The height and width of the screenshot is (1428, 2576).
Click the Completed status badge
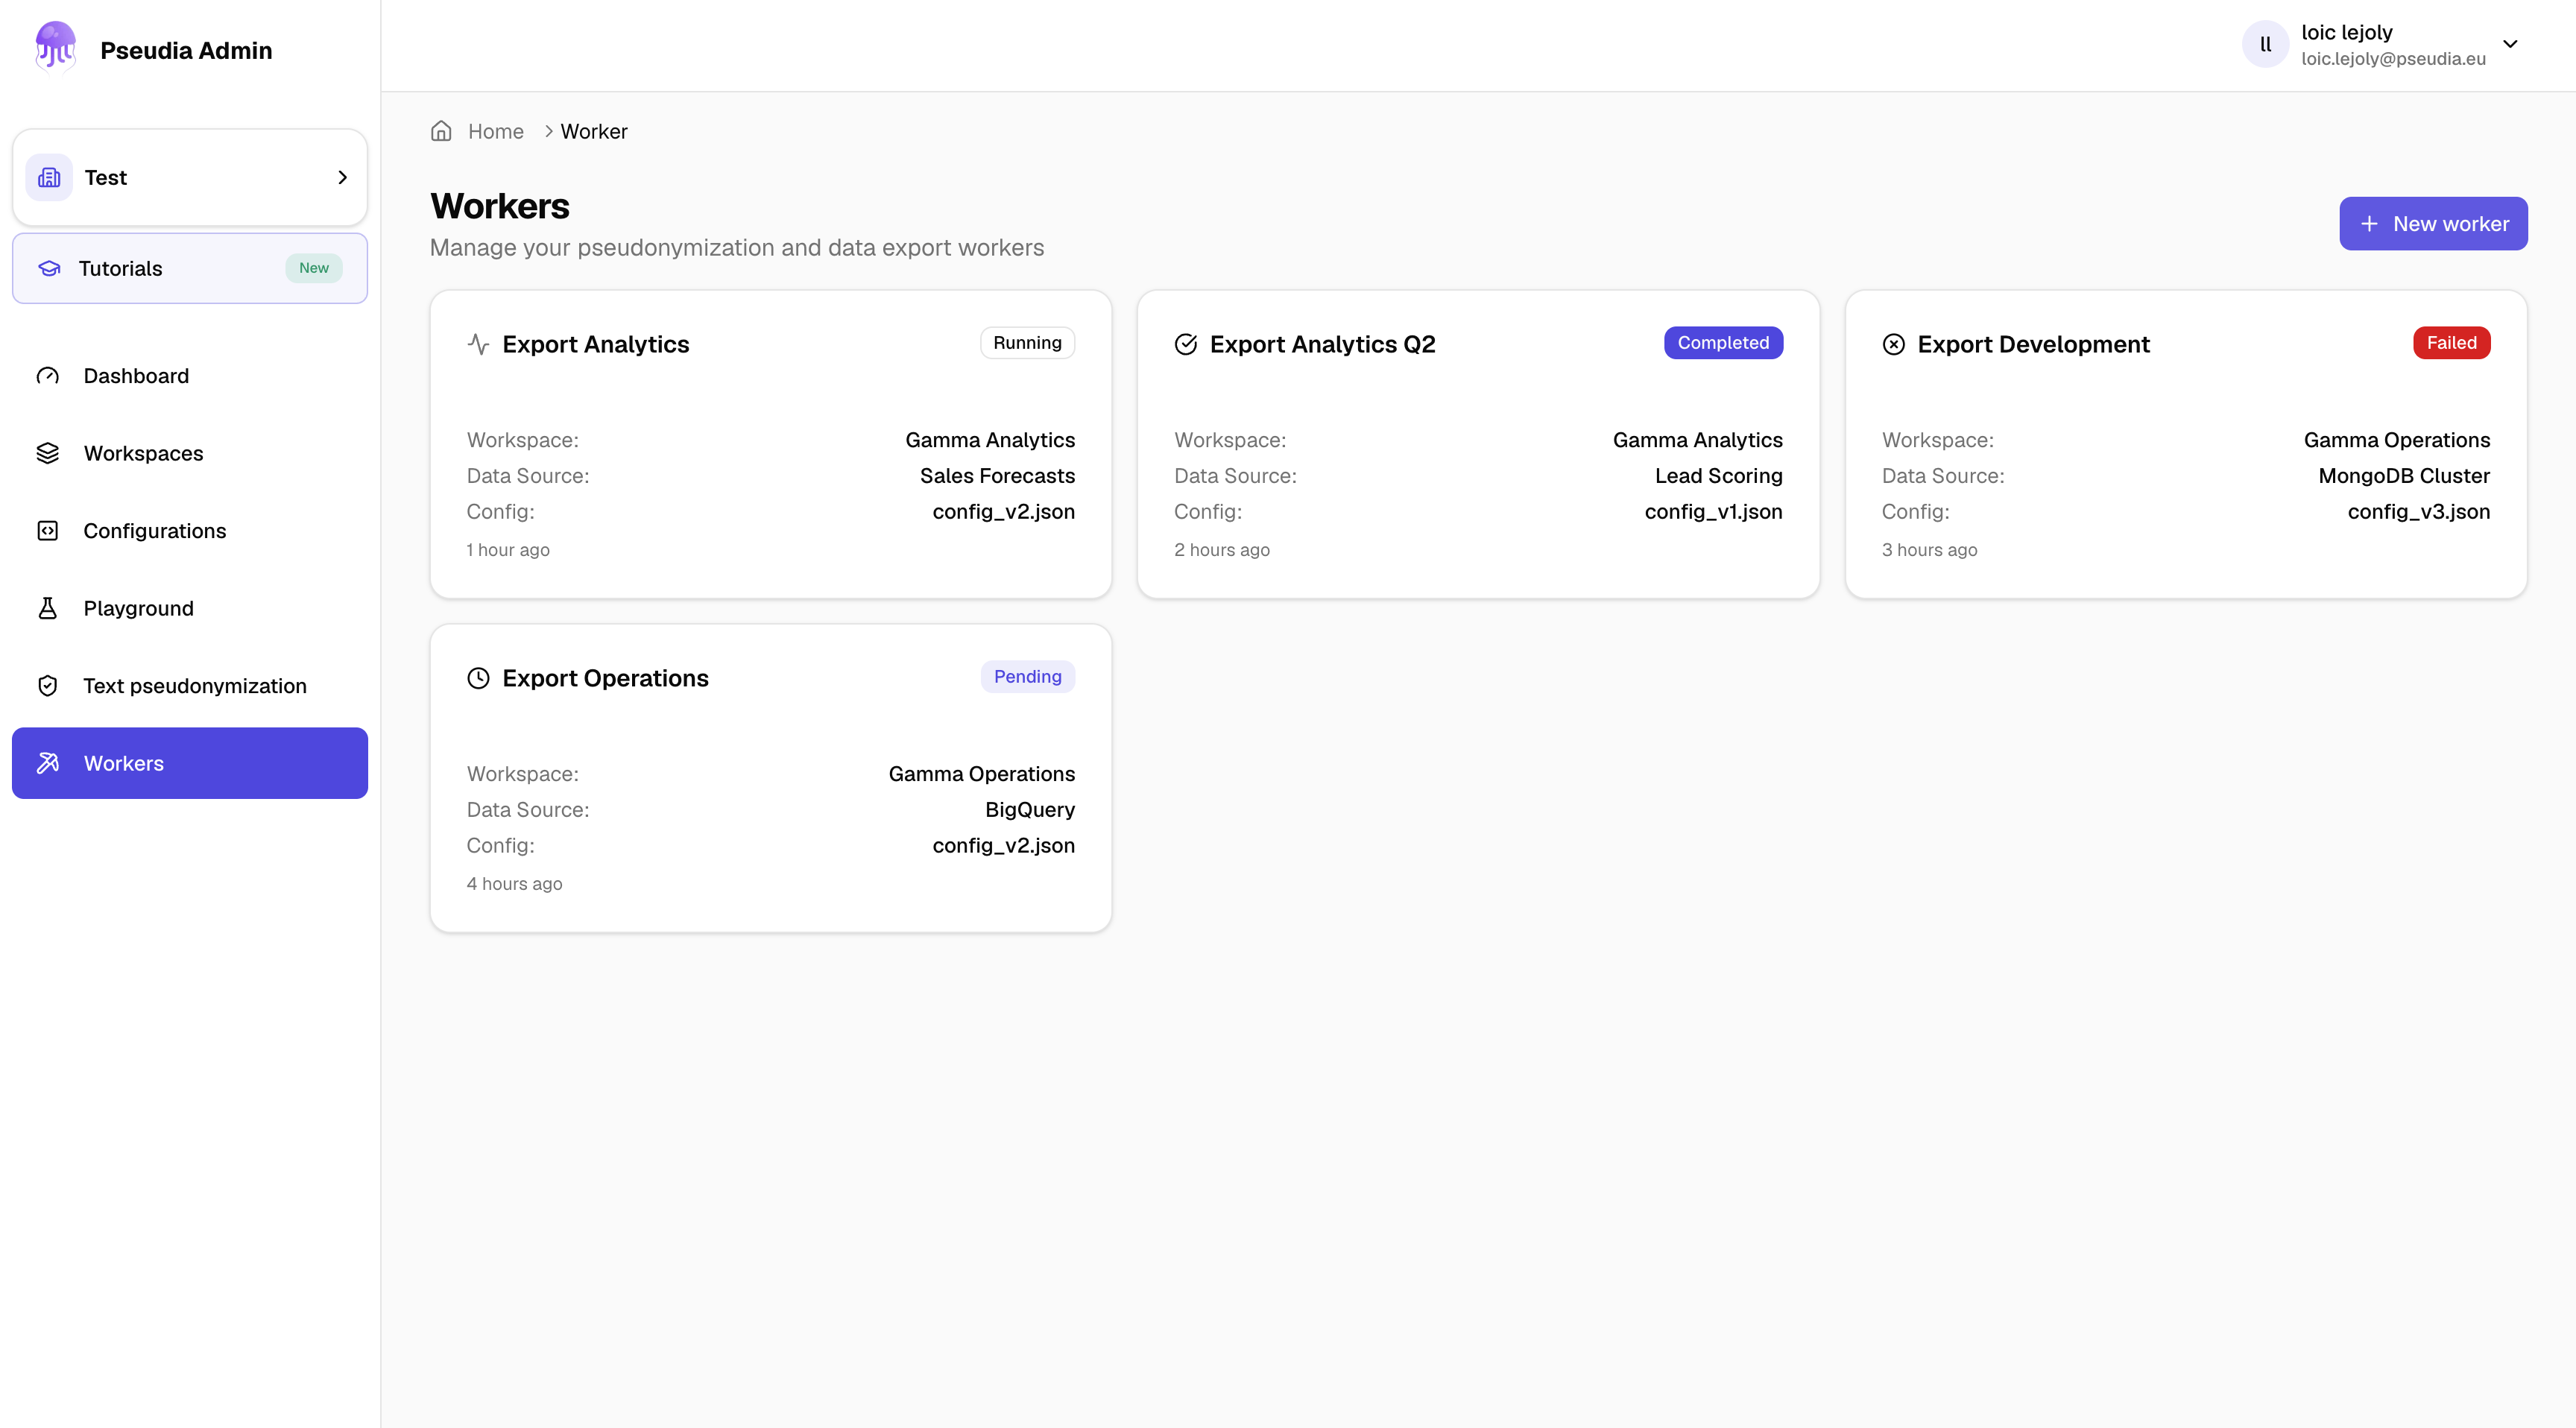[1723, 343]
